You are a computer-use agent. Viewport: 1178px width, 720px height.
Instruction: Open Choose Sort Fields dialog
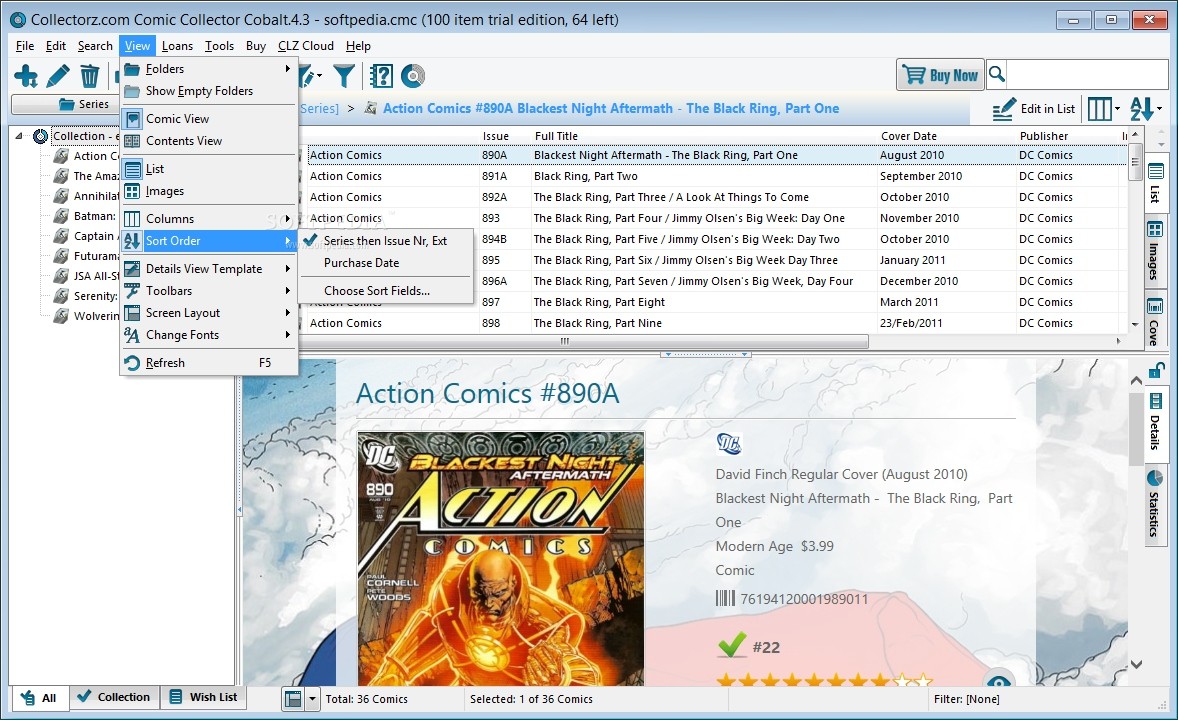coord(386,291)
